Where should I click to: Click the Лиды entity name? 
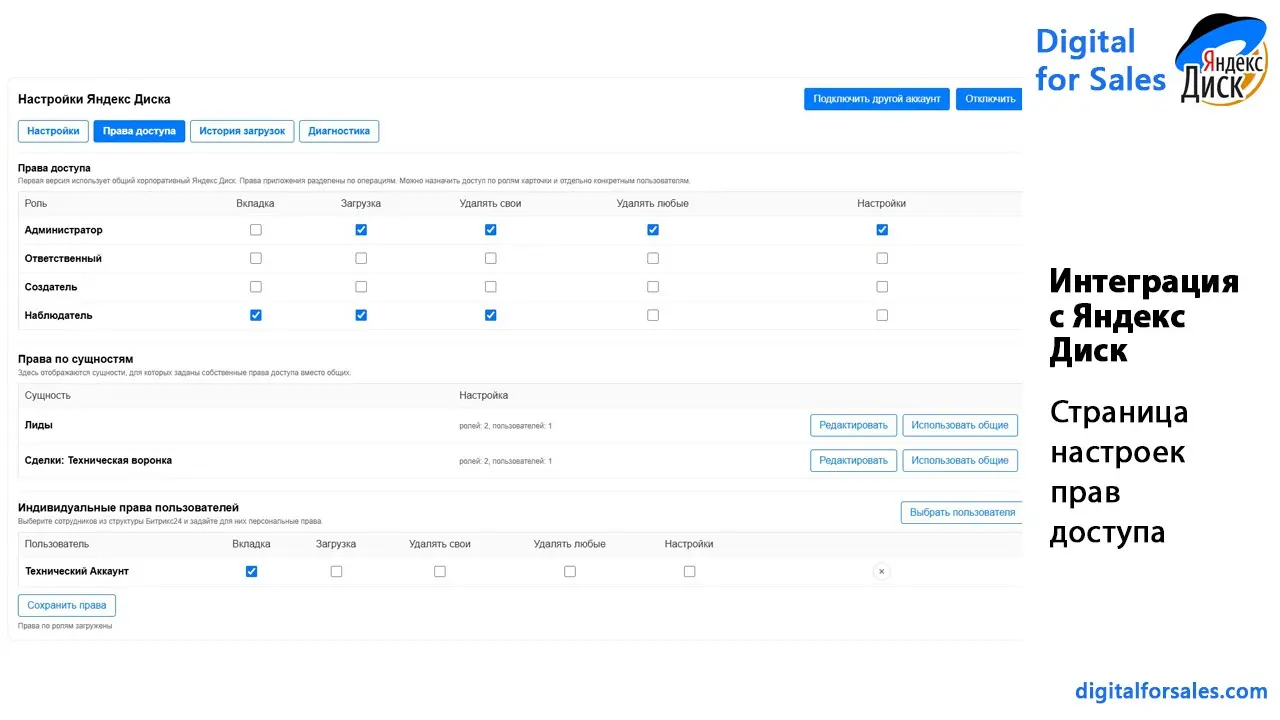39,425
